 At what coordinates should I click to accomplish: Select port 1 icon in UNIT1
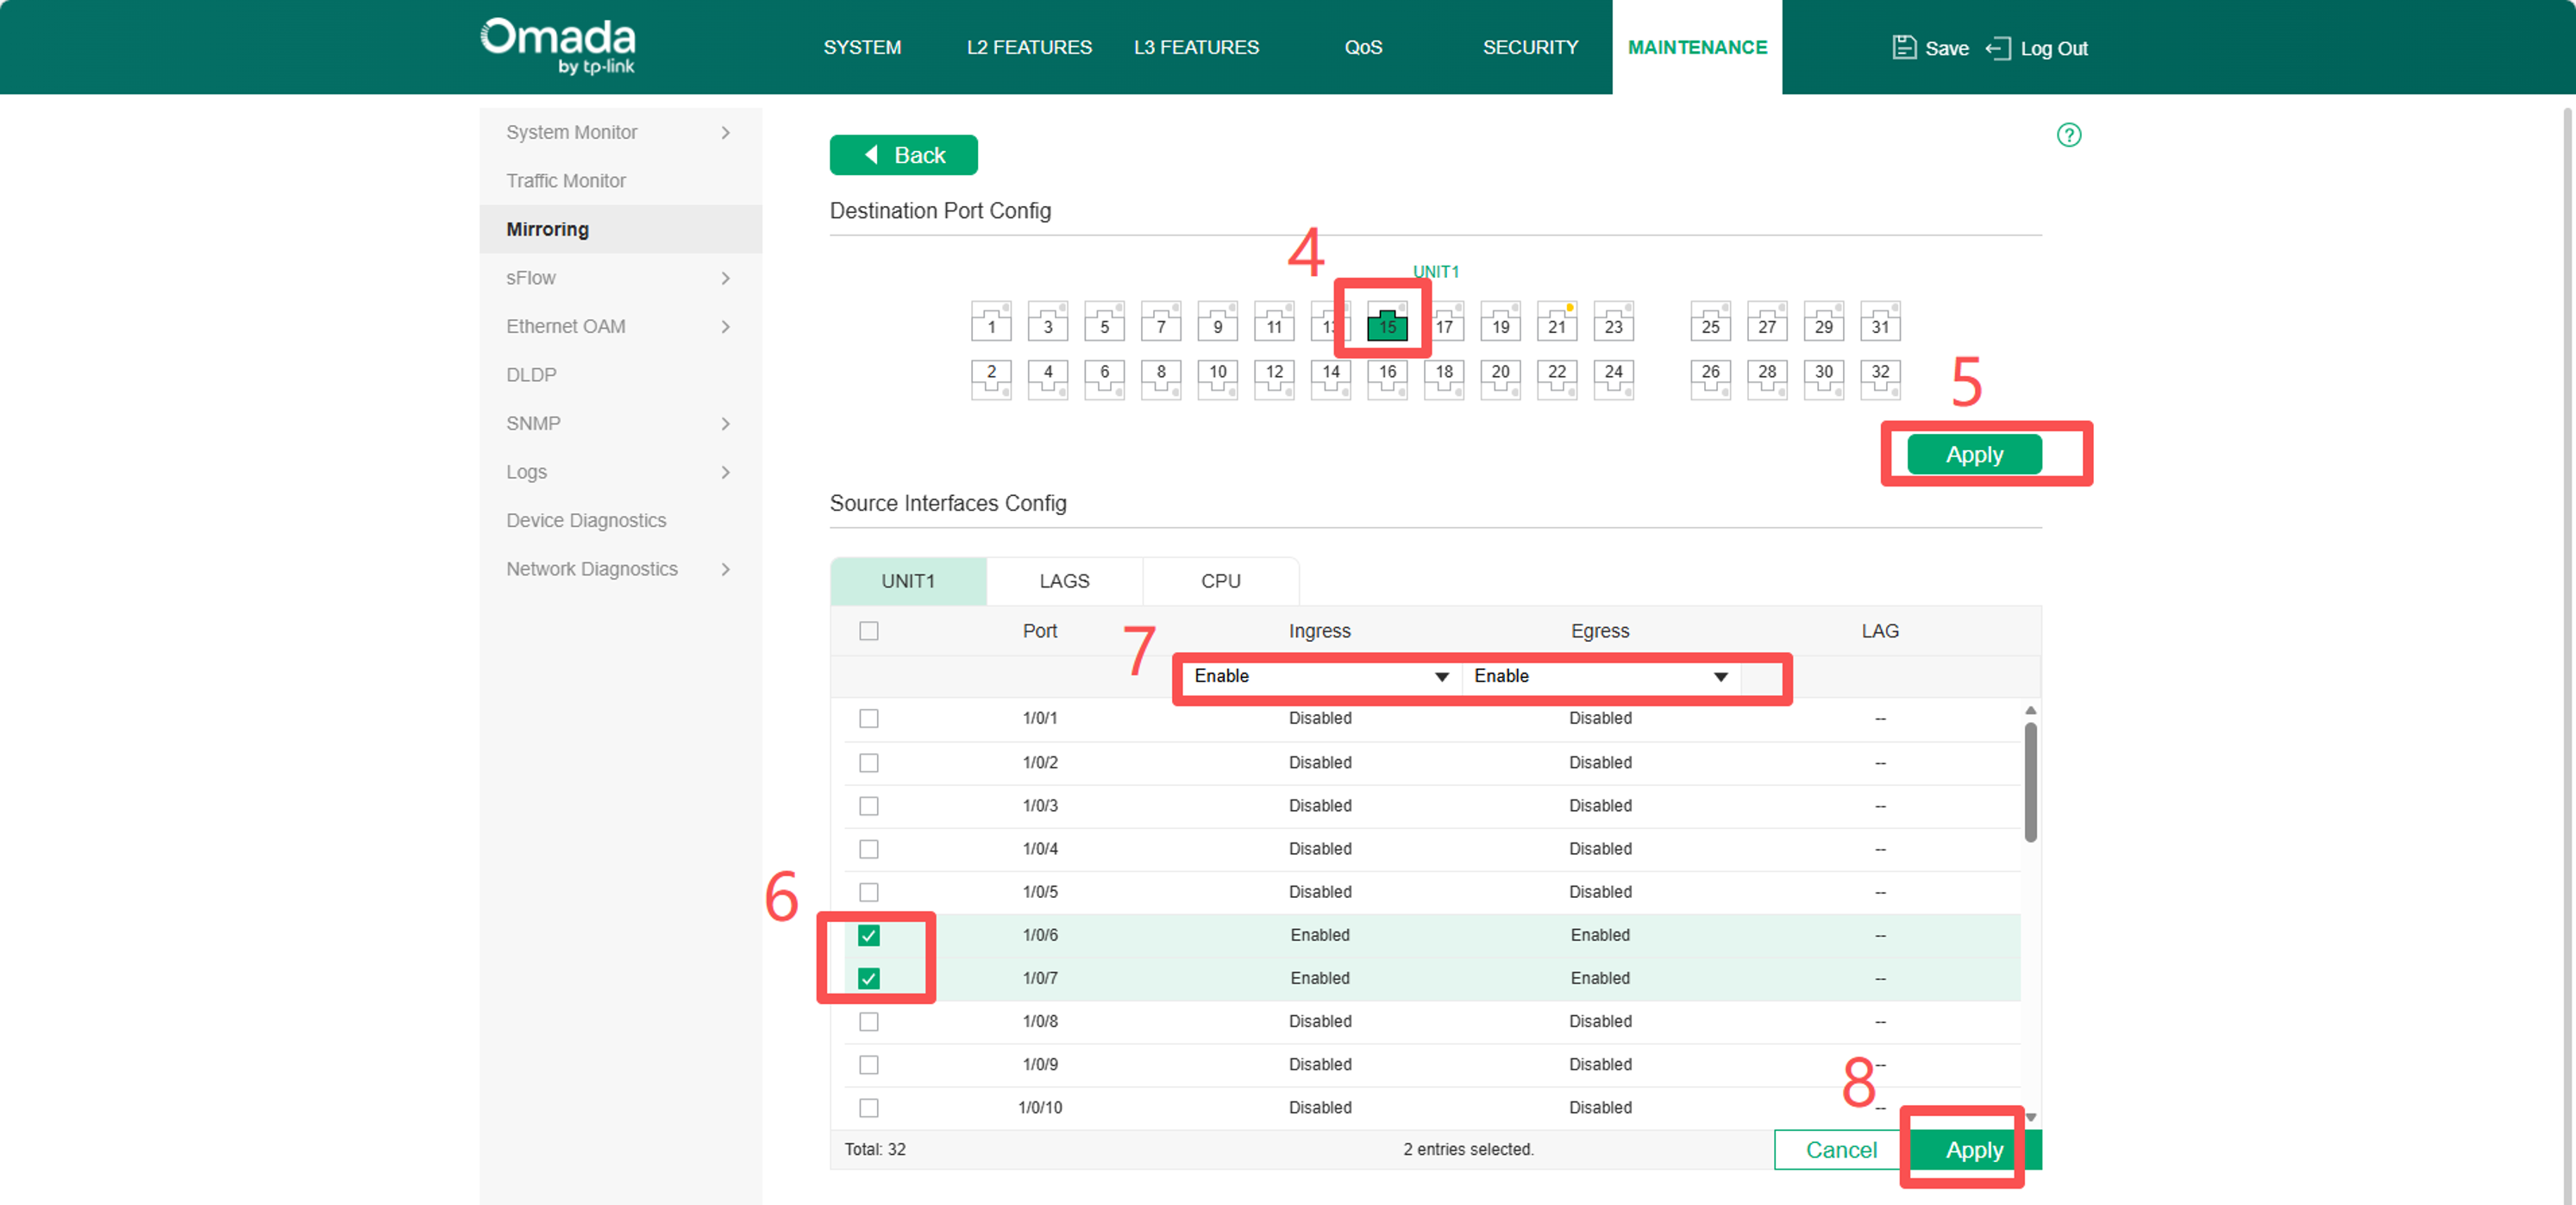click(x=991, y=321)
